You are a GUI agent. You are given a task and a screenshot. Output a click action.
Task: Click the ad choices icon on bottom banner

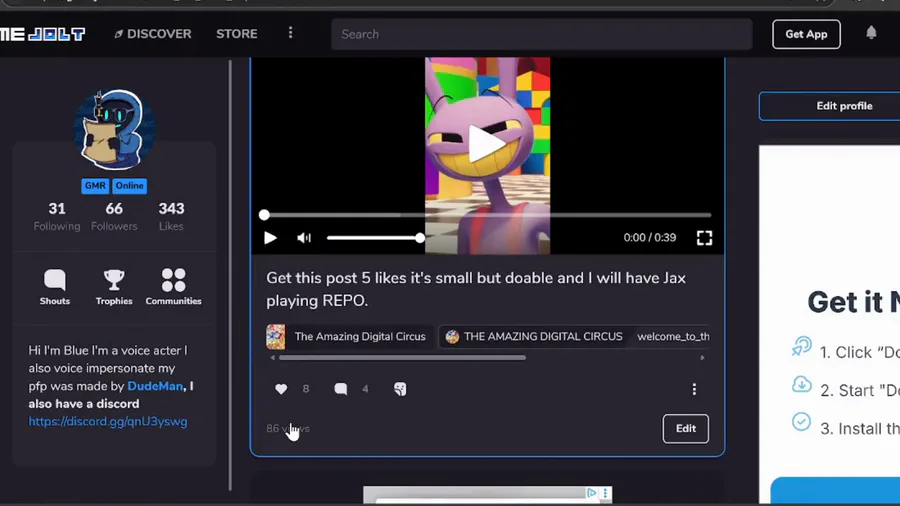click(x=592, y=493)
